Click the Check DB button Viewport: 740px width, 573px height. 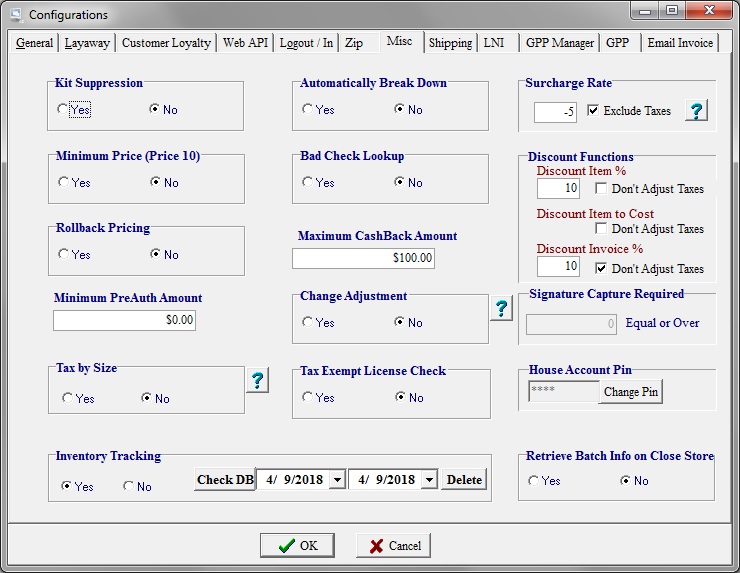[224, 480]
